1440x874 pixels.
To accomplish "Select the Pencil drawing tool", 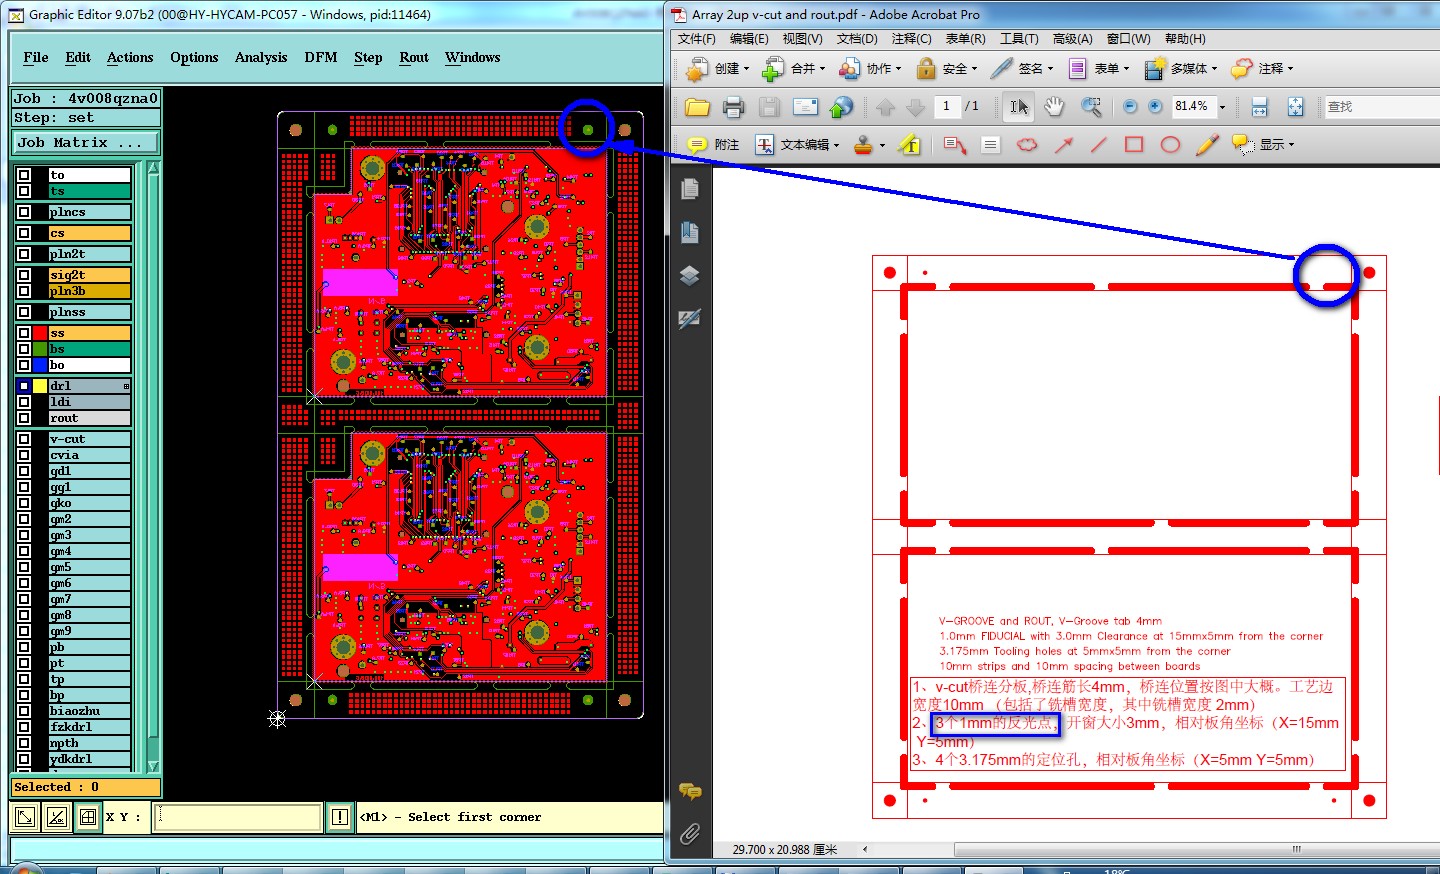I will coord(1207,145).
